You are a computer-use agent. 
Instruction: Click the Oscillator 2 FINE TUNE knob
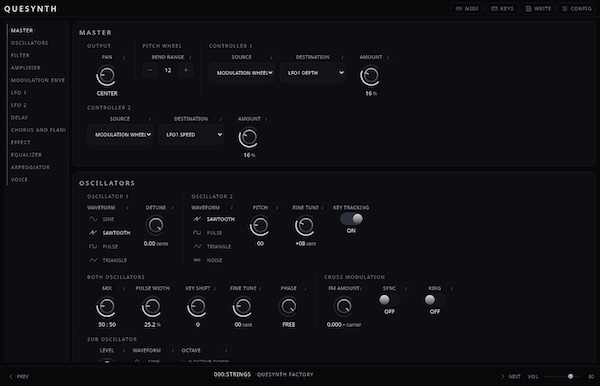coord(305,226)
